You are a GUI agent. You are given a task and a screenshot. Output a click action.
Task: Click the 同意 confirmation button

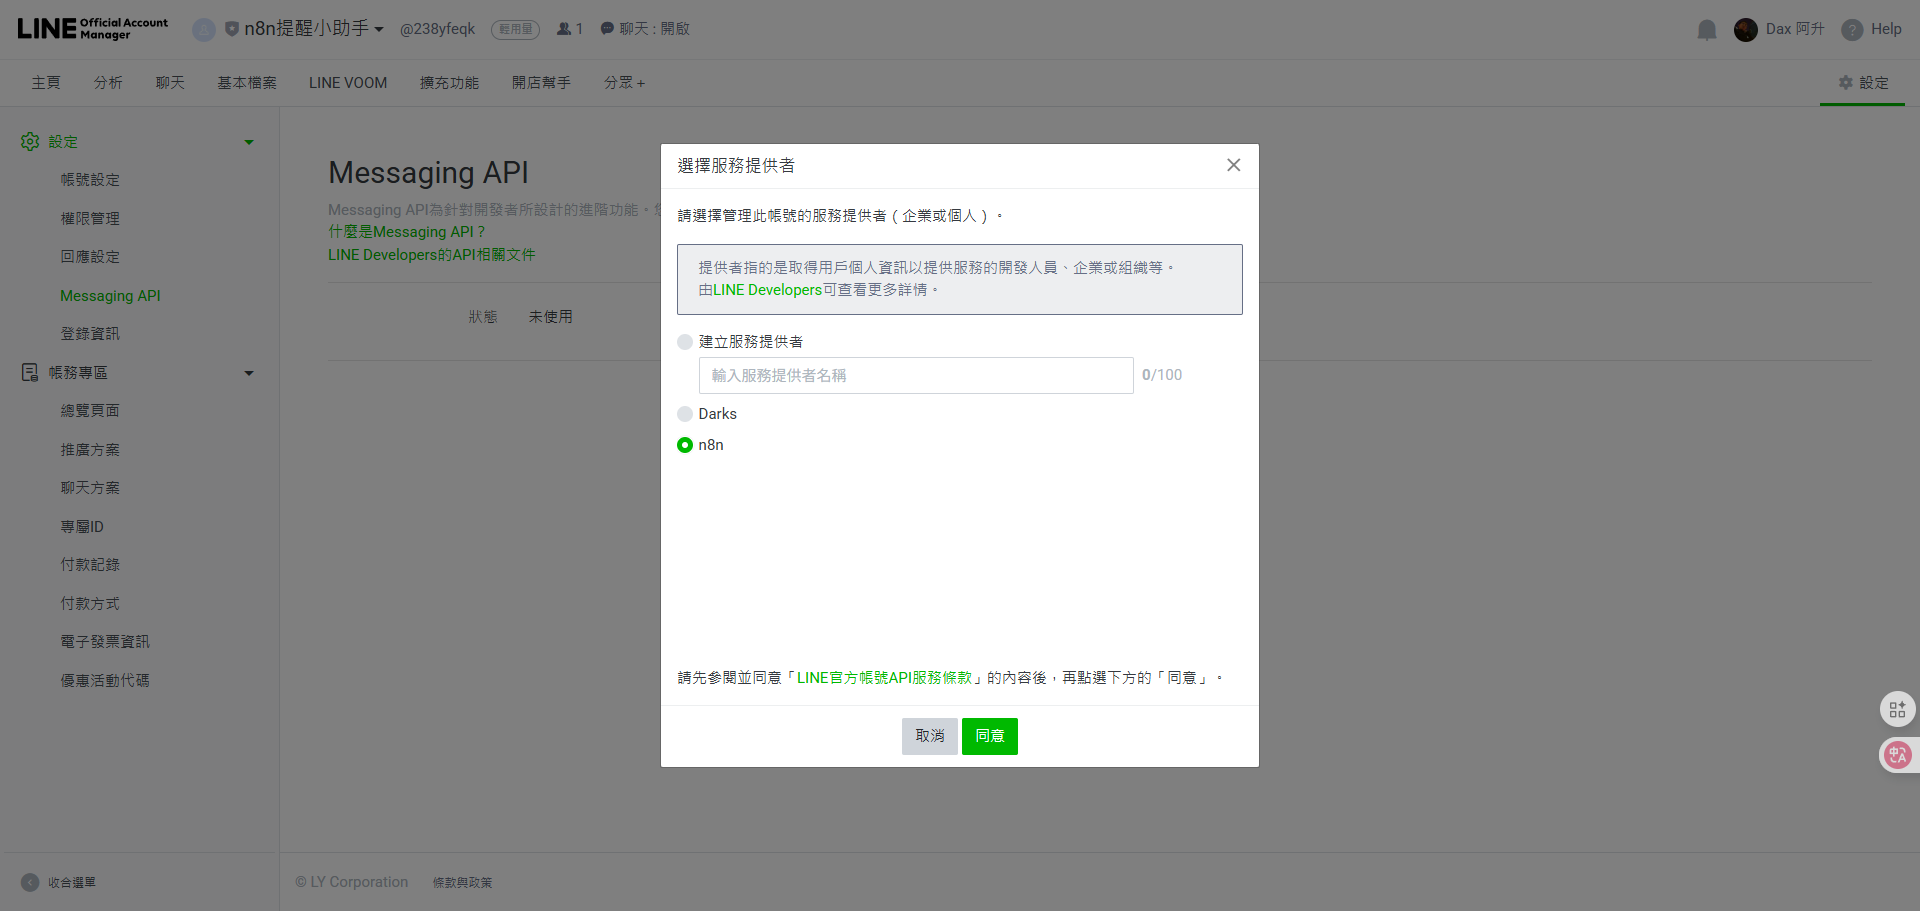(x=989, y=736)
